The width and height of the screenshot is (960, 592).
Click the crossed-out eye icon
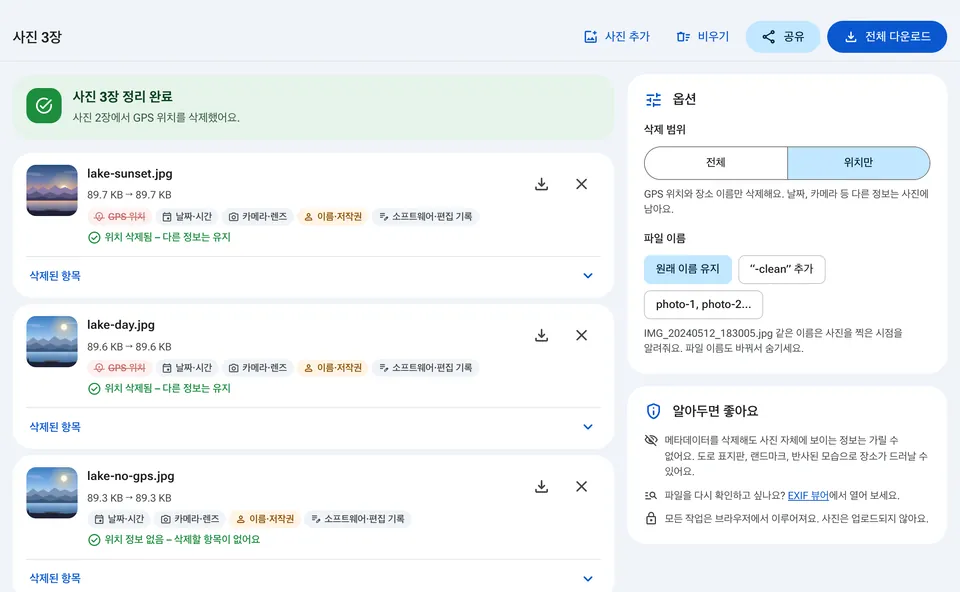pyautogui.click(x=651, y=440)
